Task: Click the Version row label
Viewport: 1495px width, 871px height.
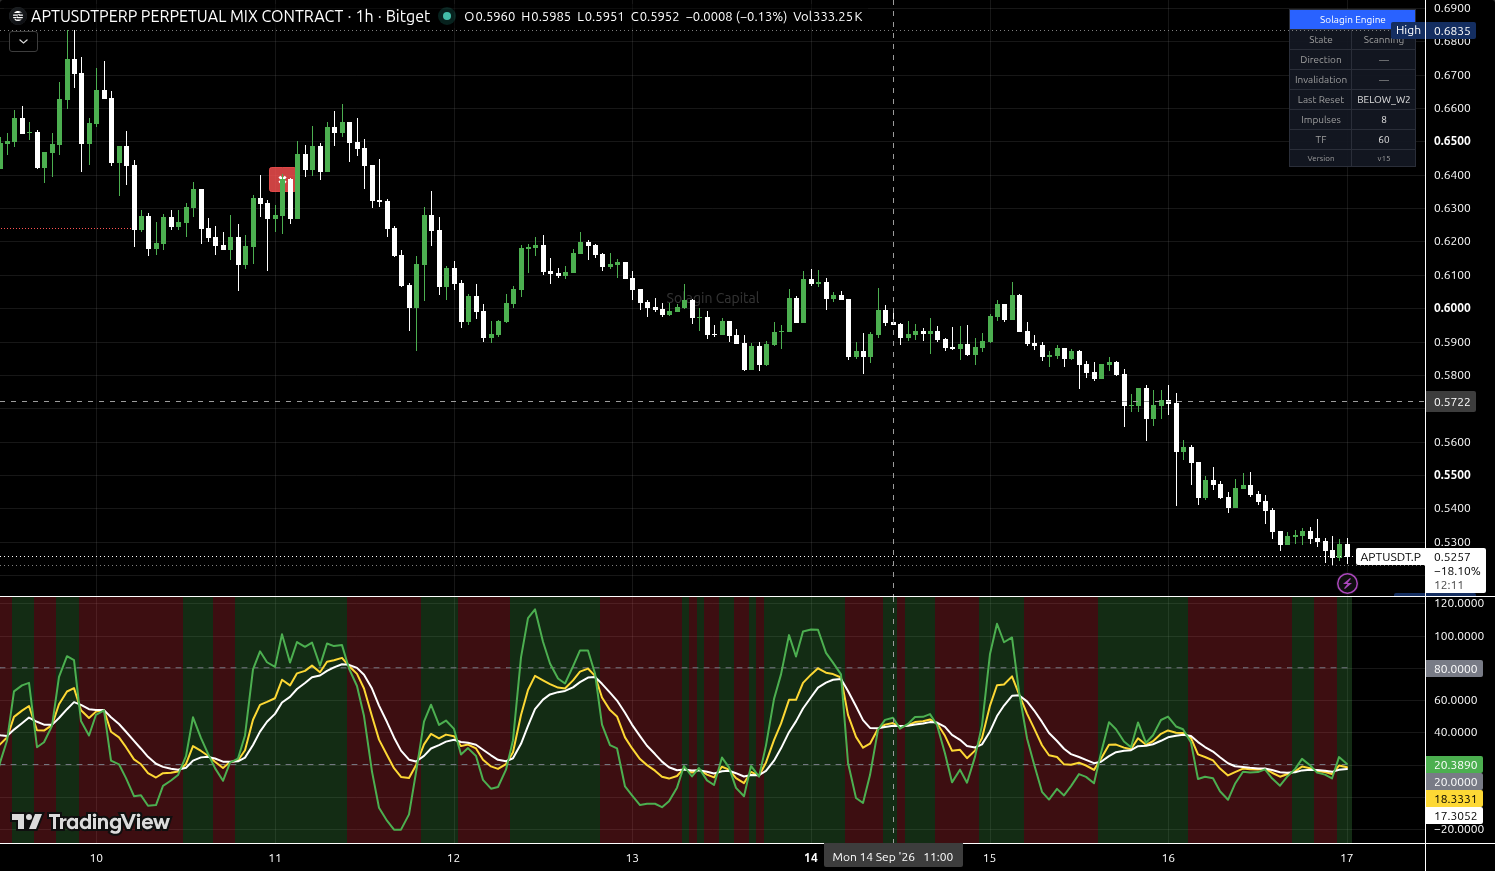Action: click(x=1320, y=158)
